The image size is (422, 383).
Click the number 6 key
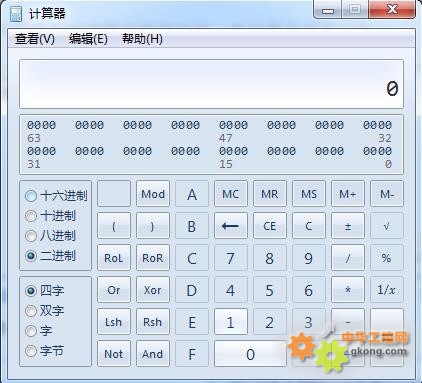click(309, 290)
